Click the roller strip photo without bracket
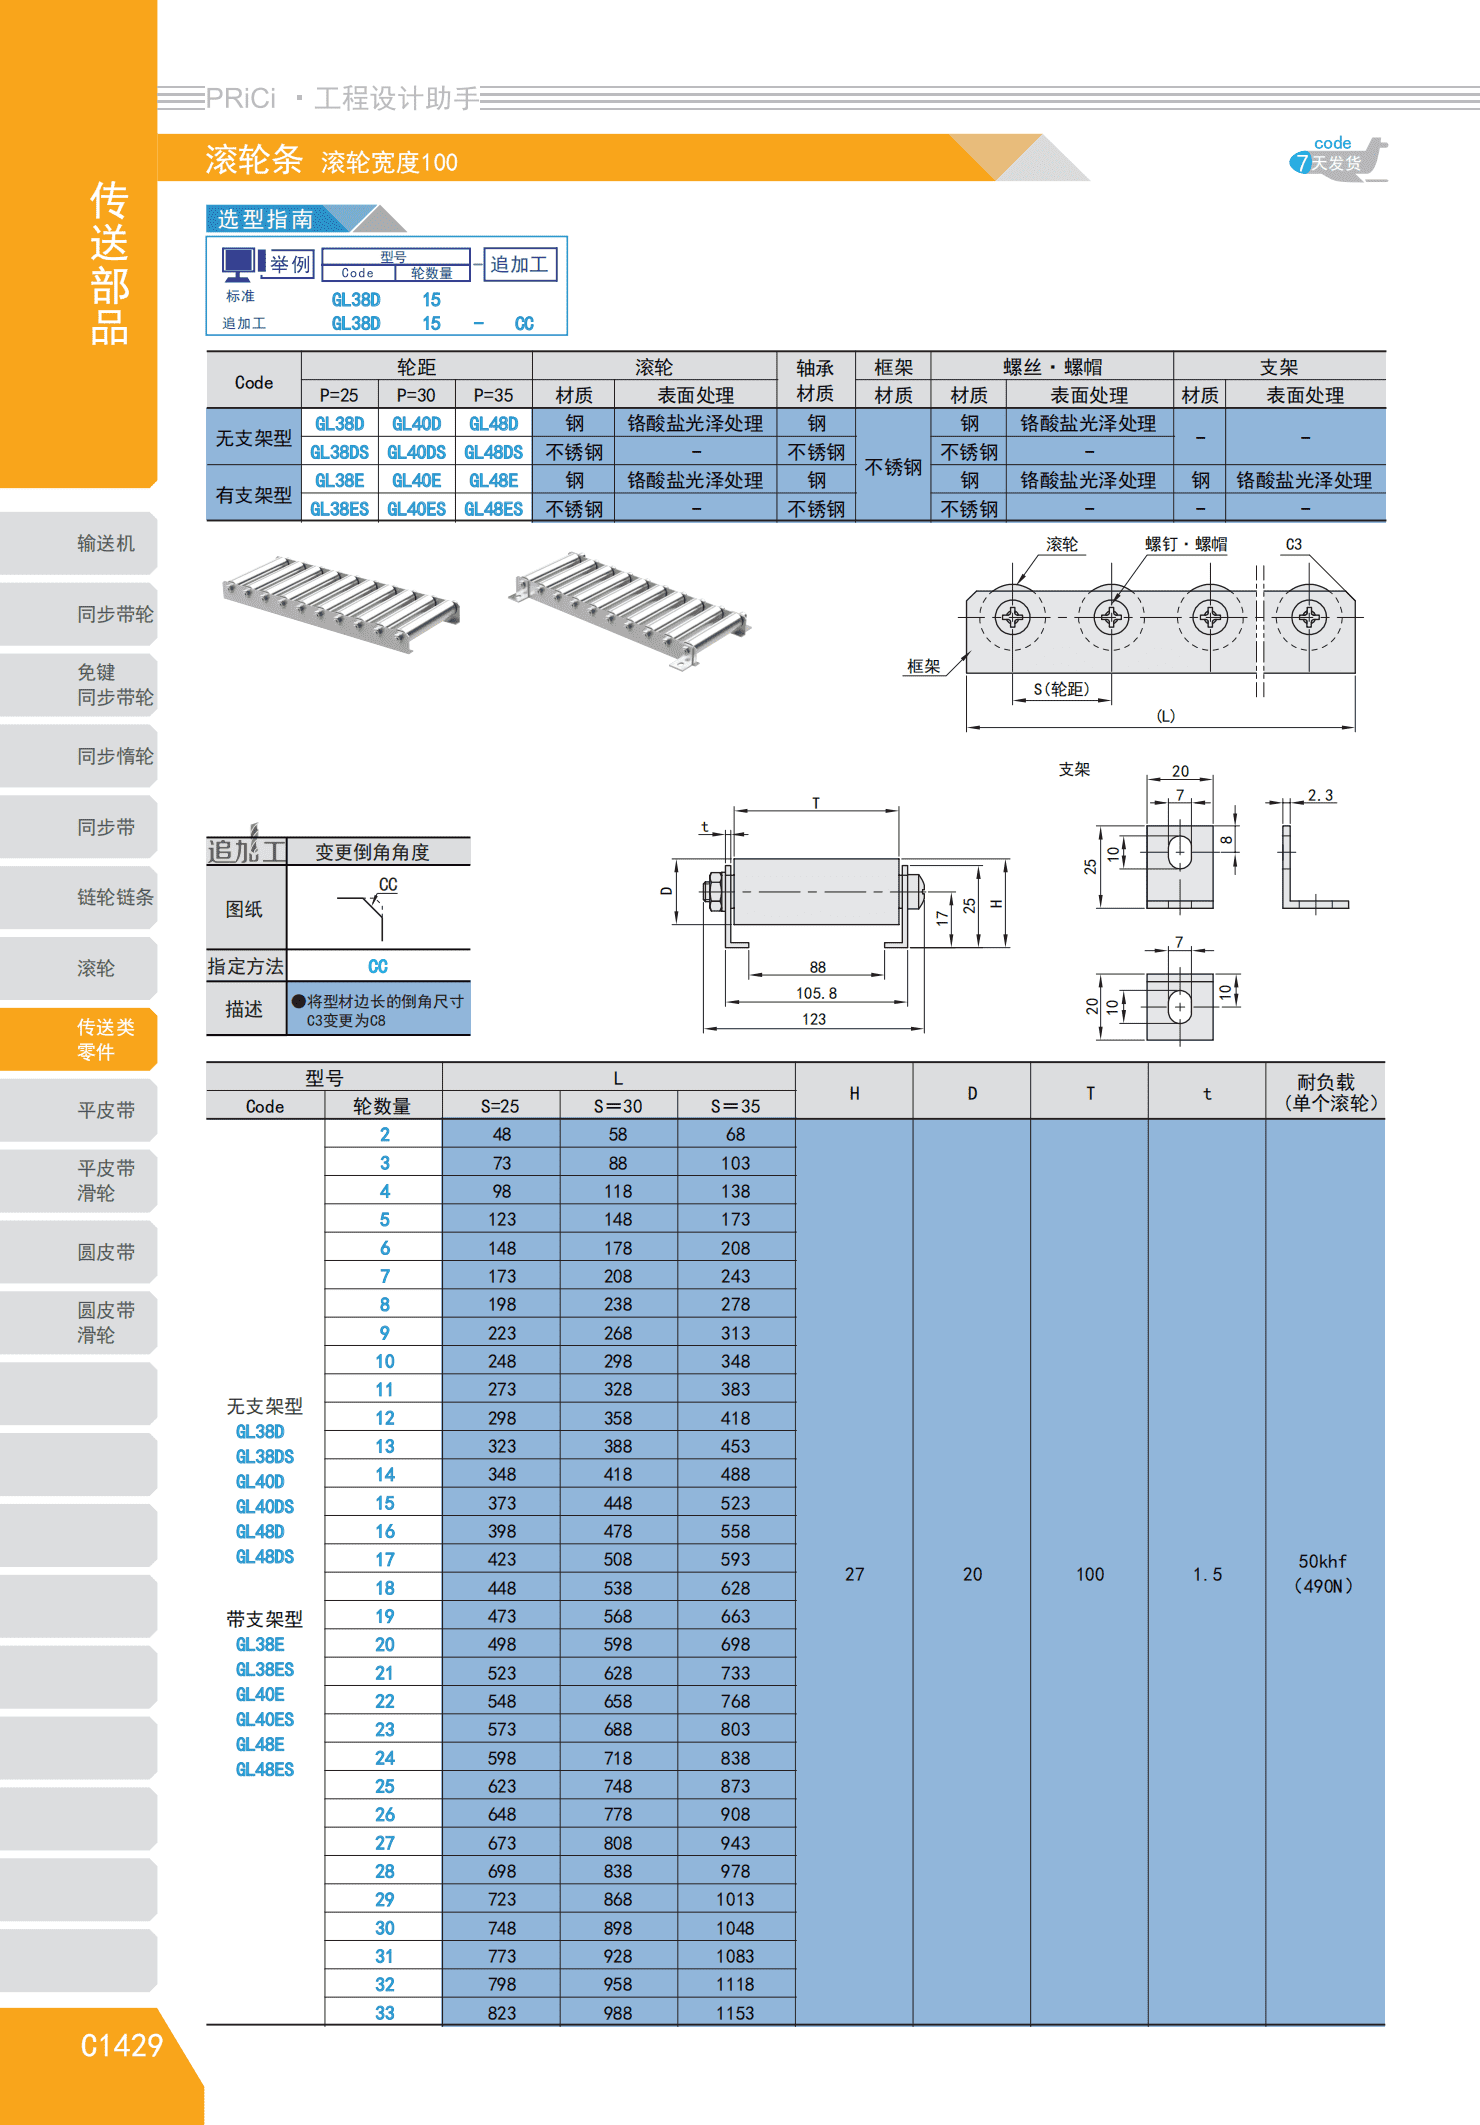1480x2125 pixels. 341,603
